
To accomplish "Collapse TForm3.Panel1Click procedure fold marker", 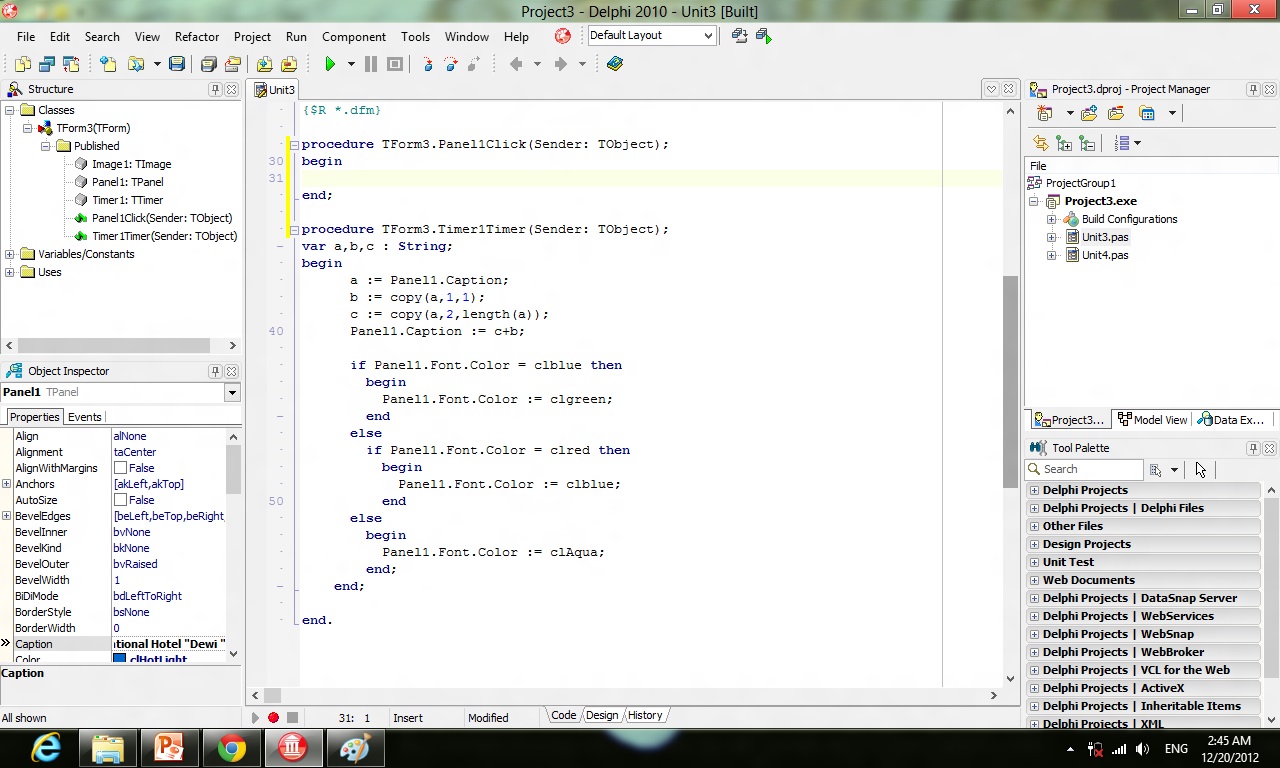I will click(x=294, y=145).
